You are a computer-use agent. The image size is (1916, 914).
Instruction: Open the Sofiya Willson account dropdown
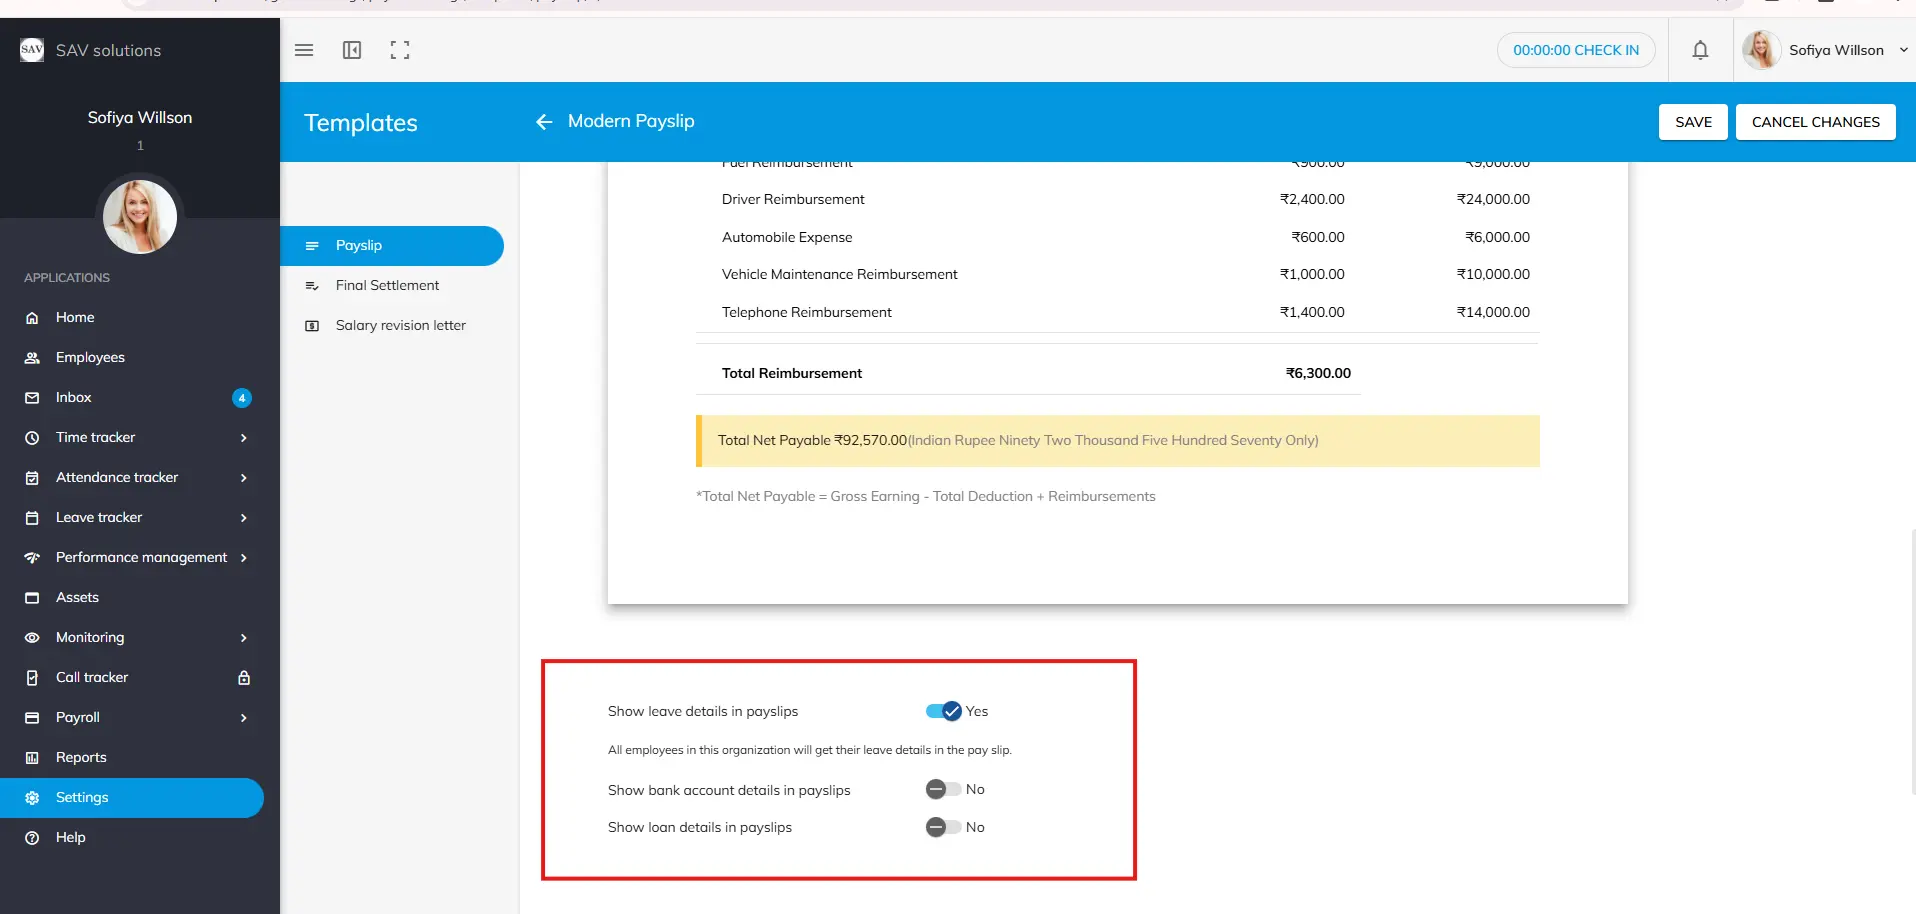click(x=1903, y=50)
